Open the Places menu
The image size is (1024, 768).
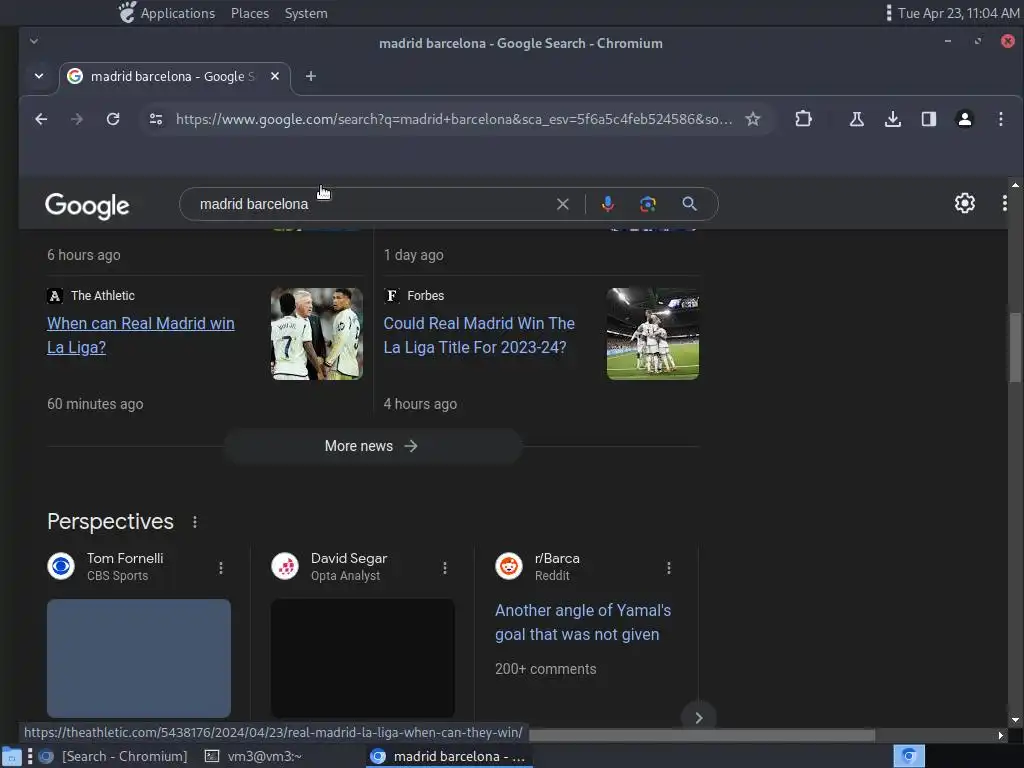pyautogui.click(x=249, y=13)
